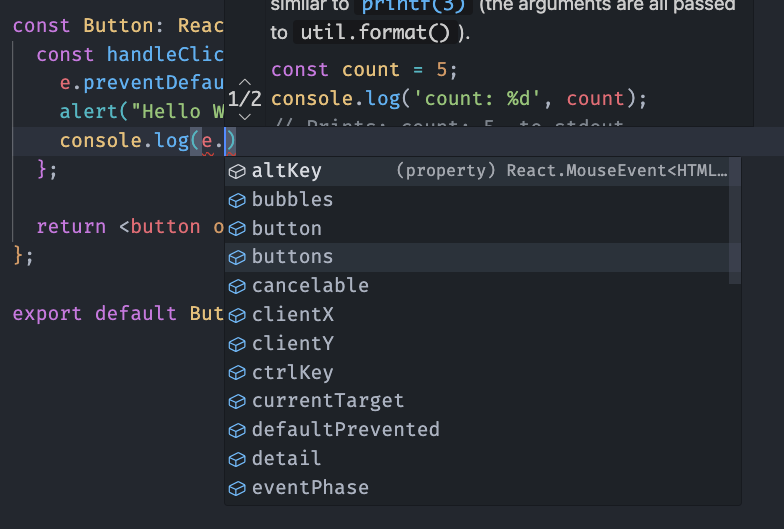Click the cube icon next to currentTarget
The width and height of the screenshot is (784, 529).
tap(237, 401)
